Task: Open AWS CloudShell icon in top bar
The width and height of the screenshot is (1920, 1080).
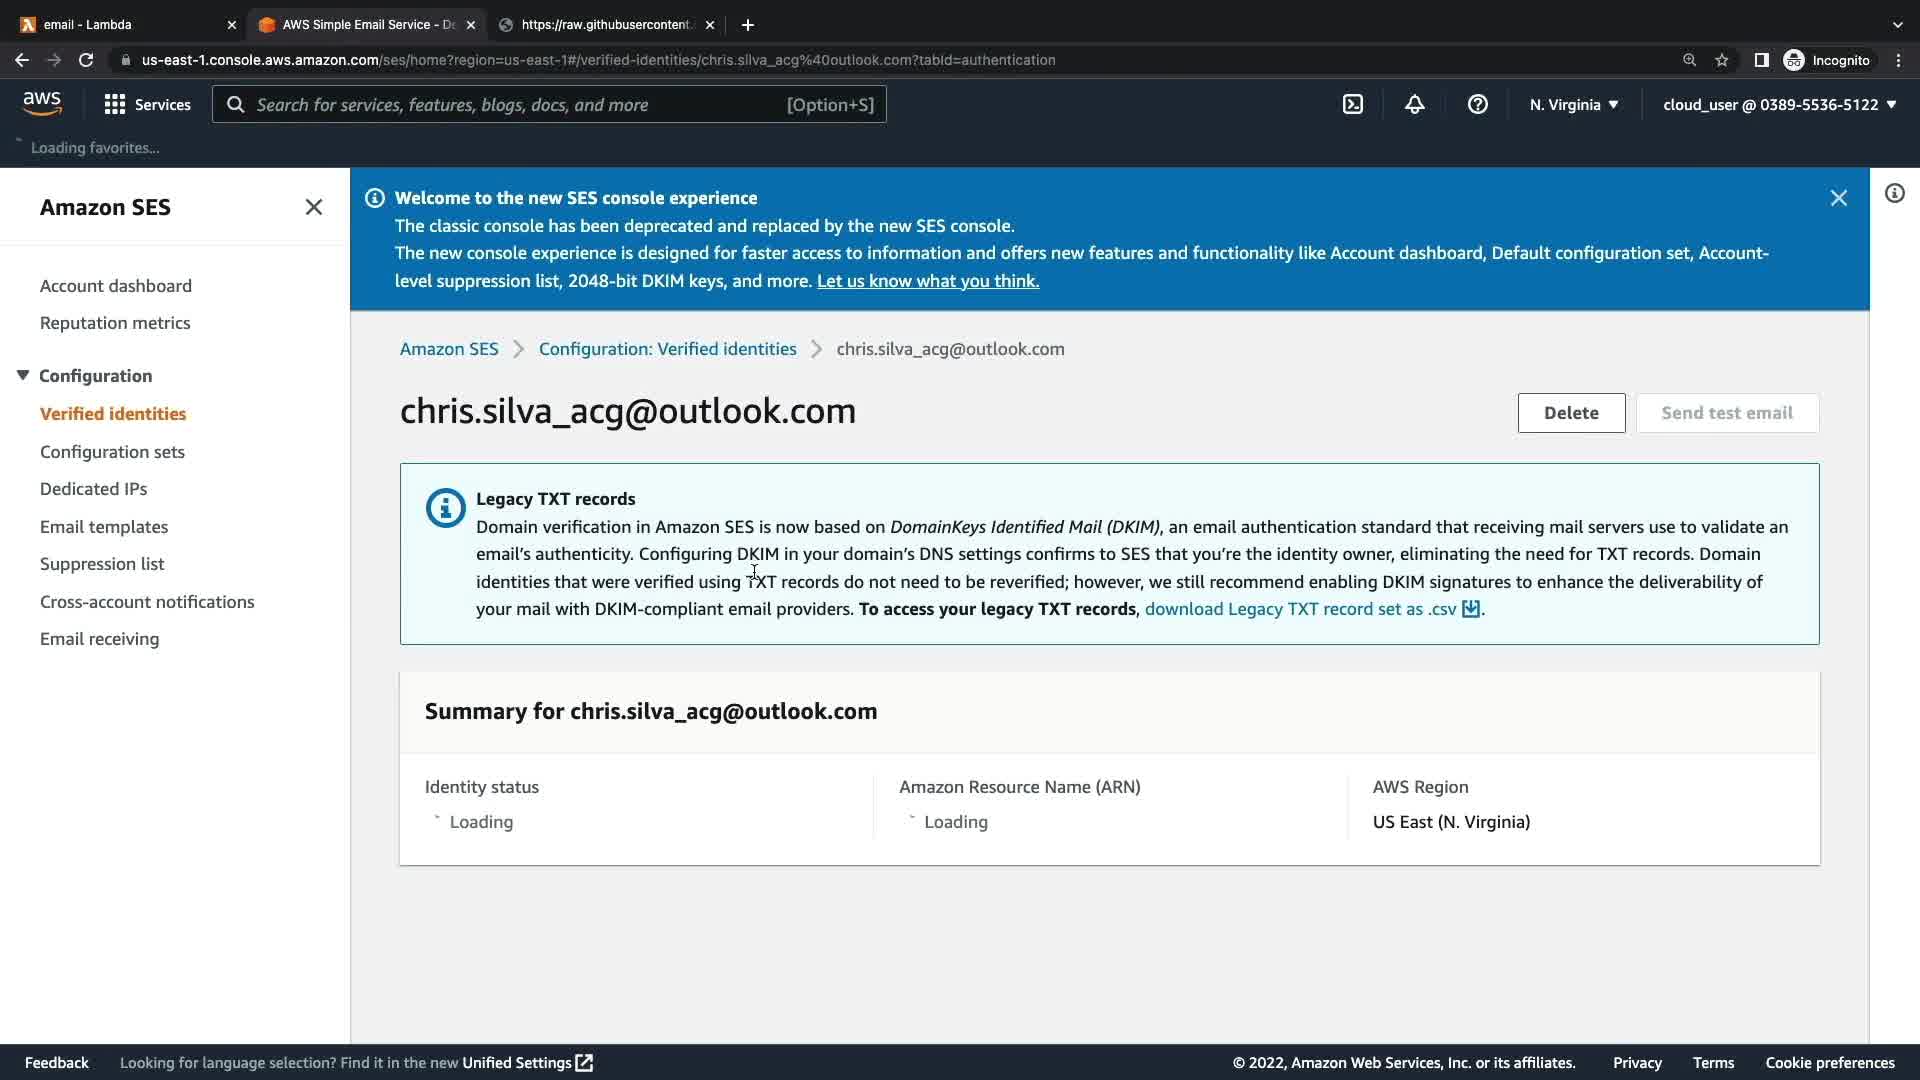Action: tap(1352, 104)
